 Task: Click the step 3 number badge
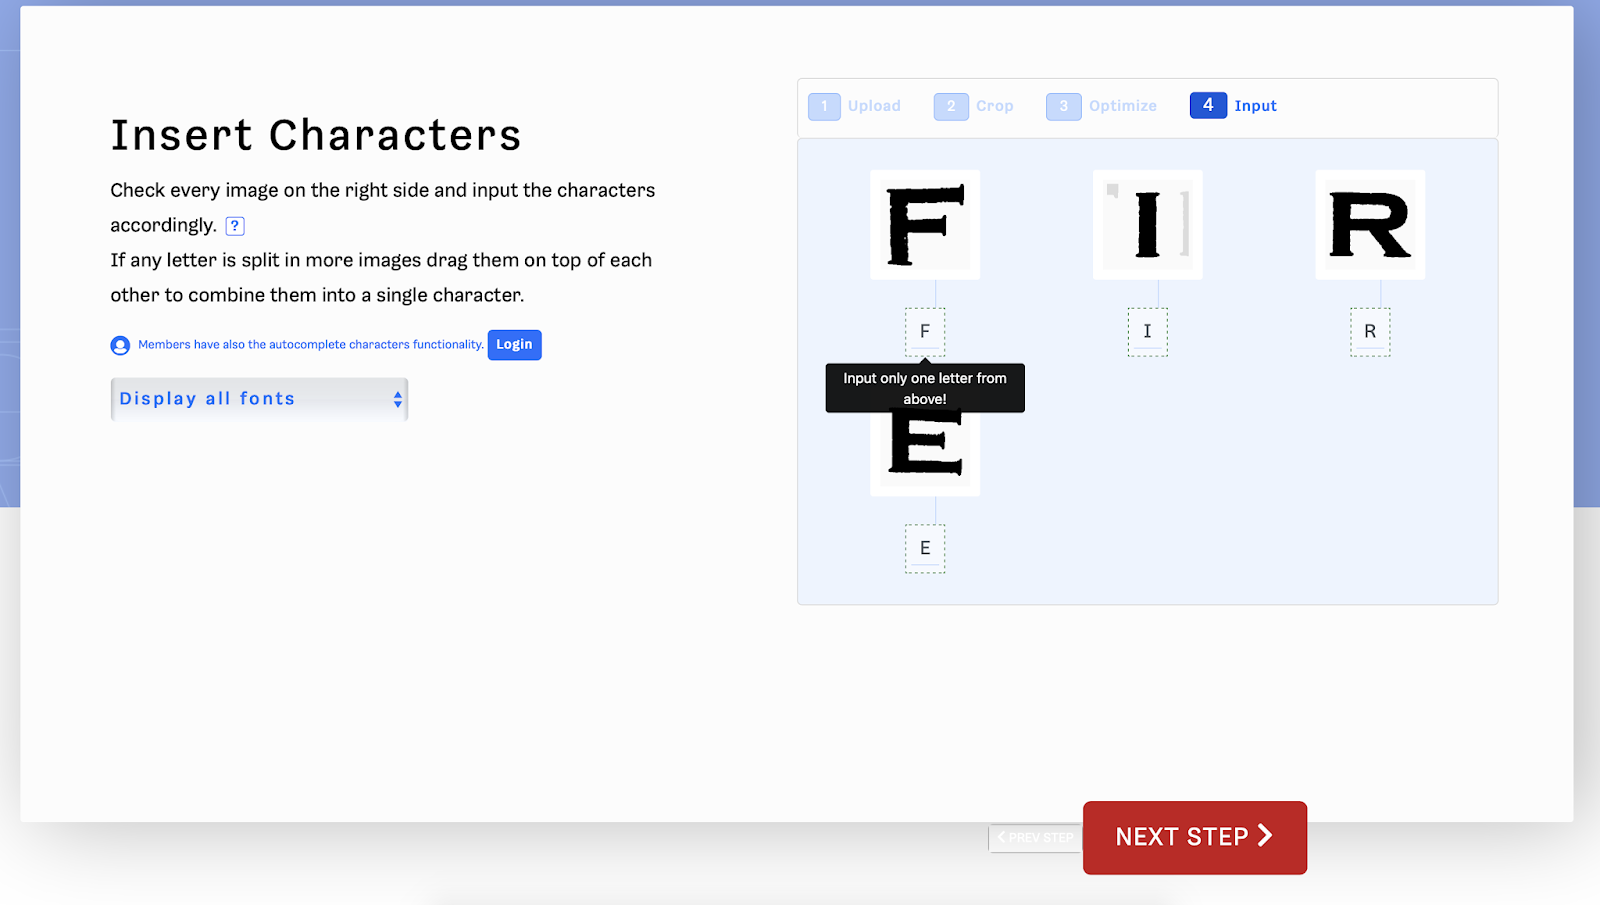pyautogui.click(x=1064, y=106)
